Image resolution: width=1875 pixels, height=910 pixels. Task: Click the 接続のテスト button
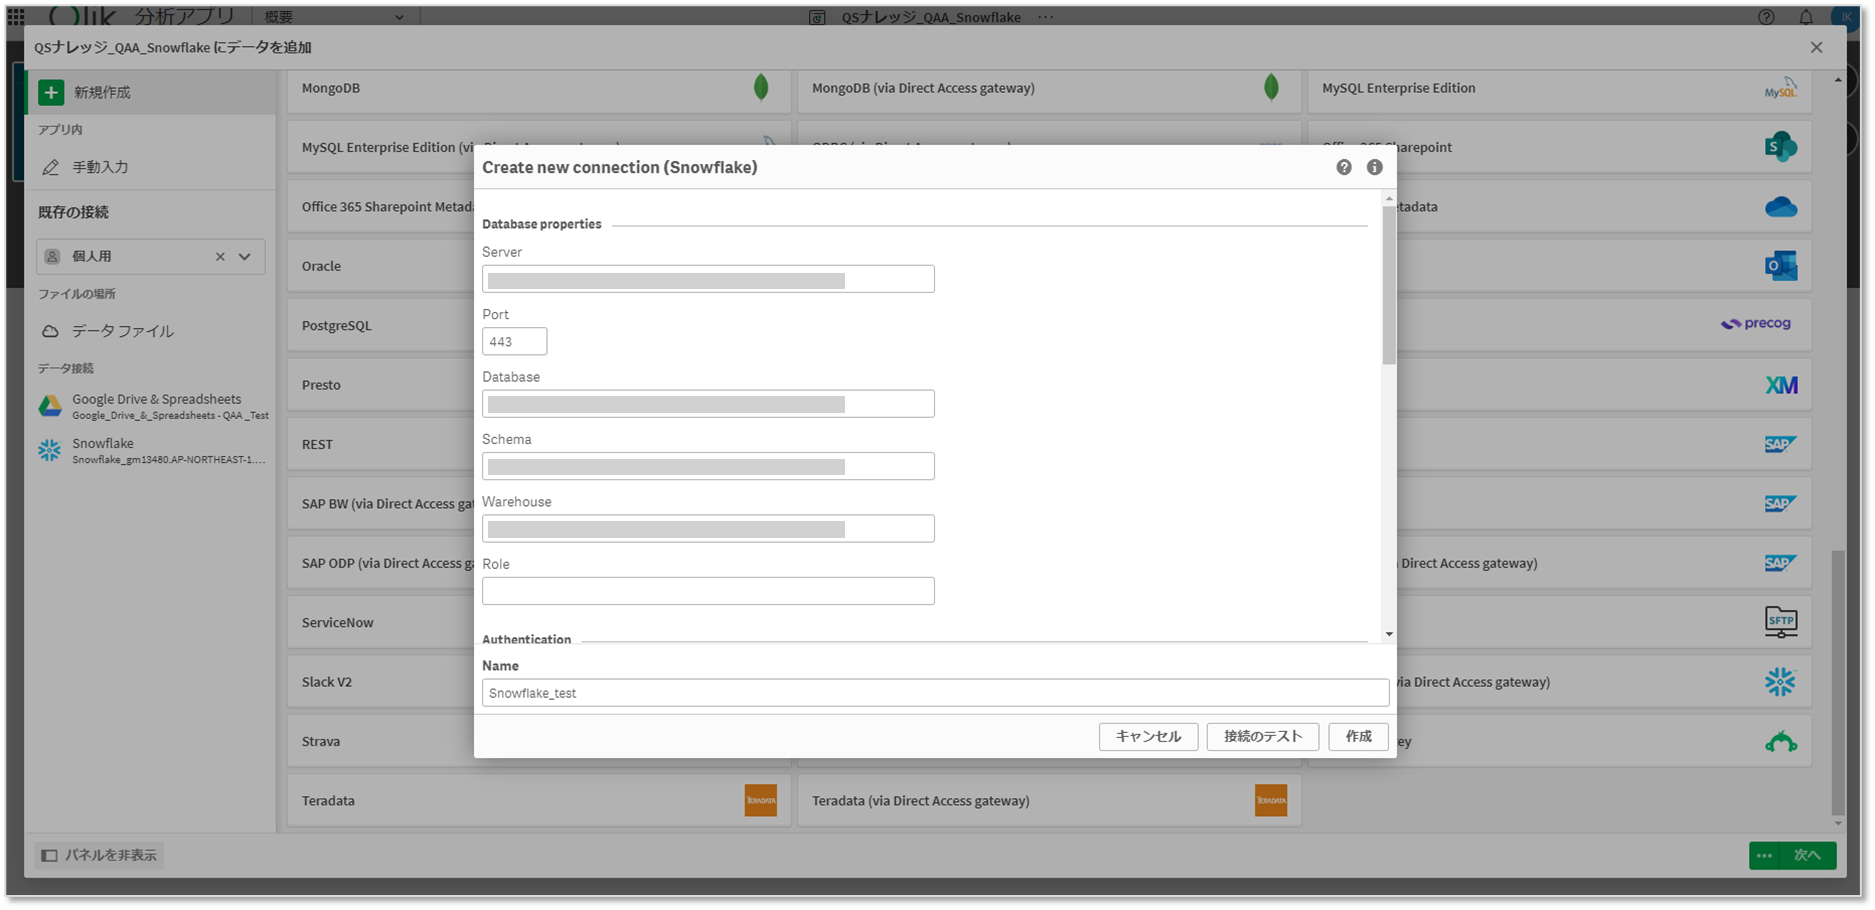[x=1263, y=736]
